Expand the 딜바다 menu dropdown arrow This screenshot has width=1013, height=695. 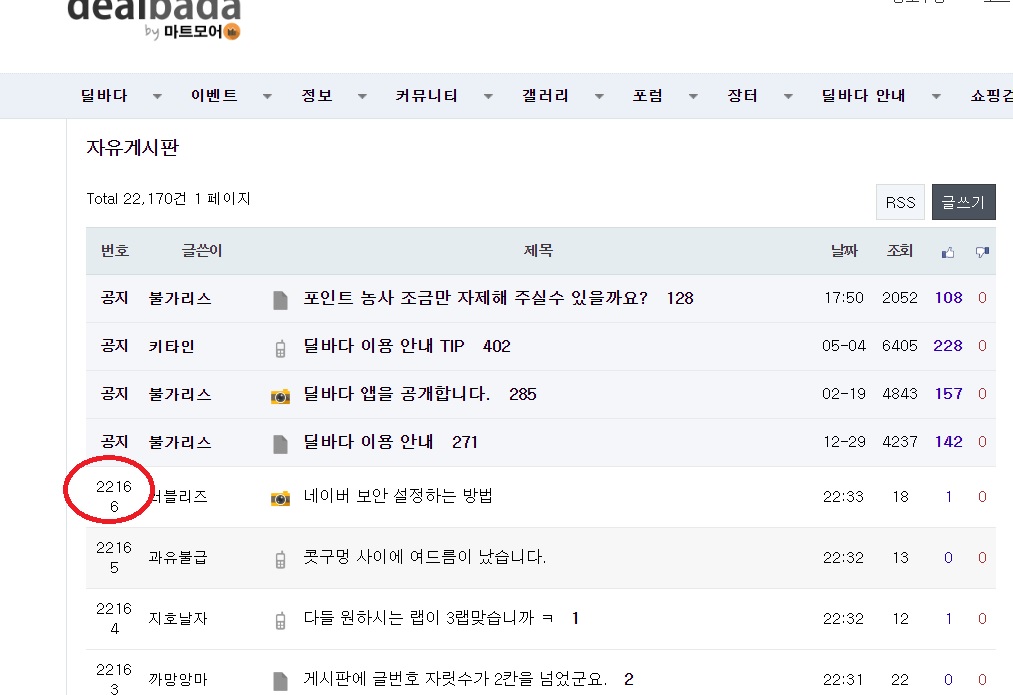157,97
